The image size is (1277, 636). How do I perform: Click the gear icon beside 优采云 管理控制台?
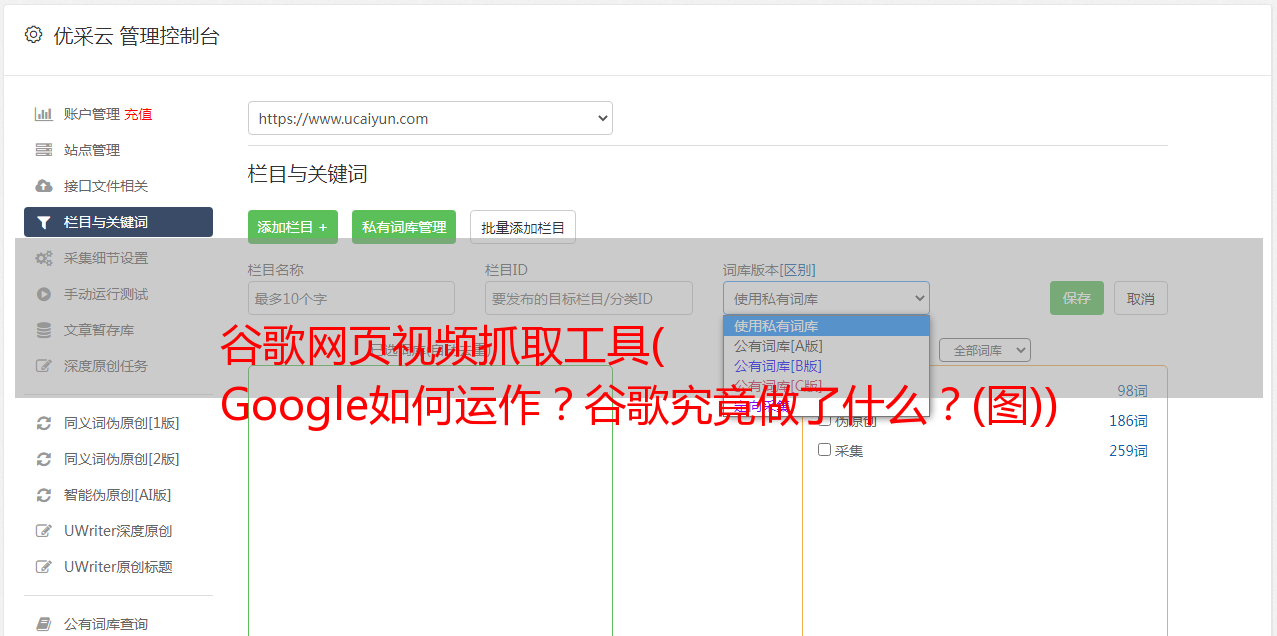pyautogui.click(x=33, y=35)
